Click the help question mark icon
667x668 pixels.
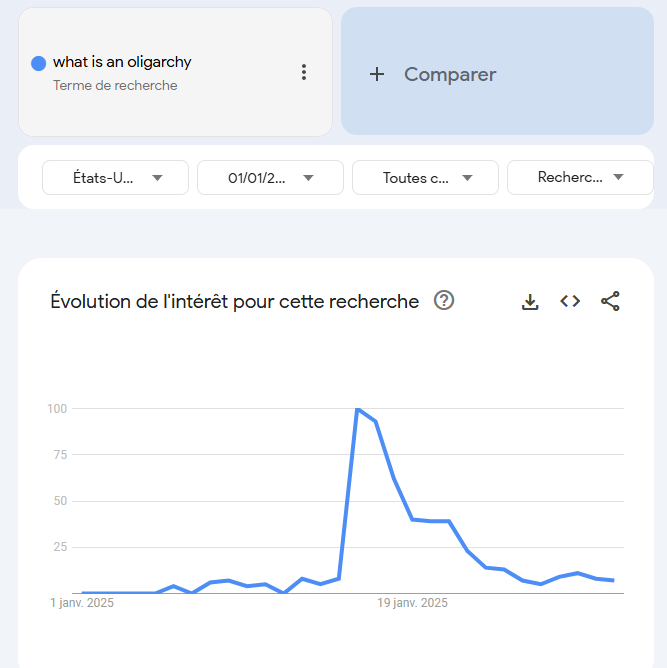pos(444,301)
